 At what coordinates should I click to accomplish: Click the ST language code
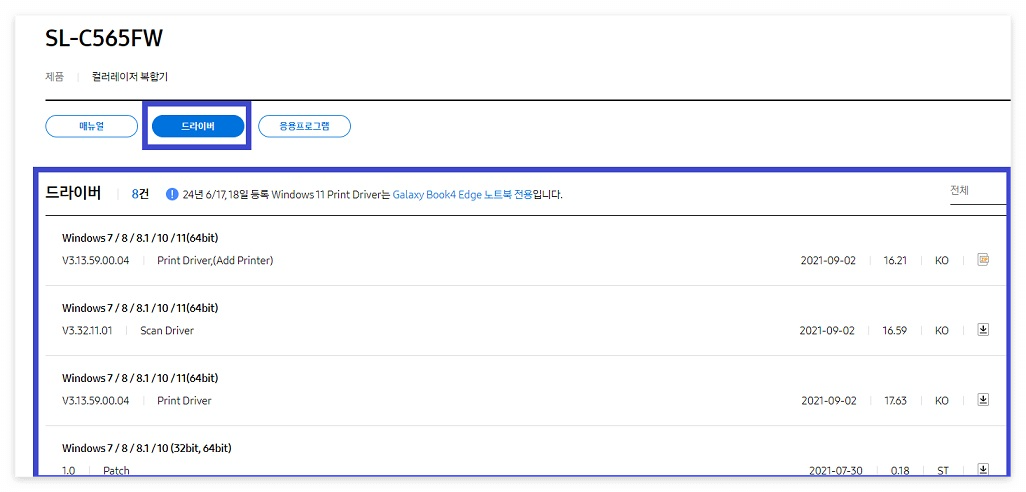(942, 470)
